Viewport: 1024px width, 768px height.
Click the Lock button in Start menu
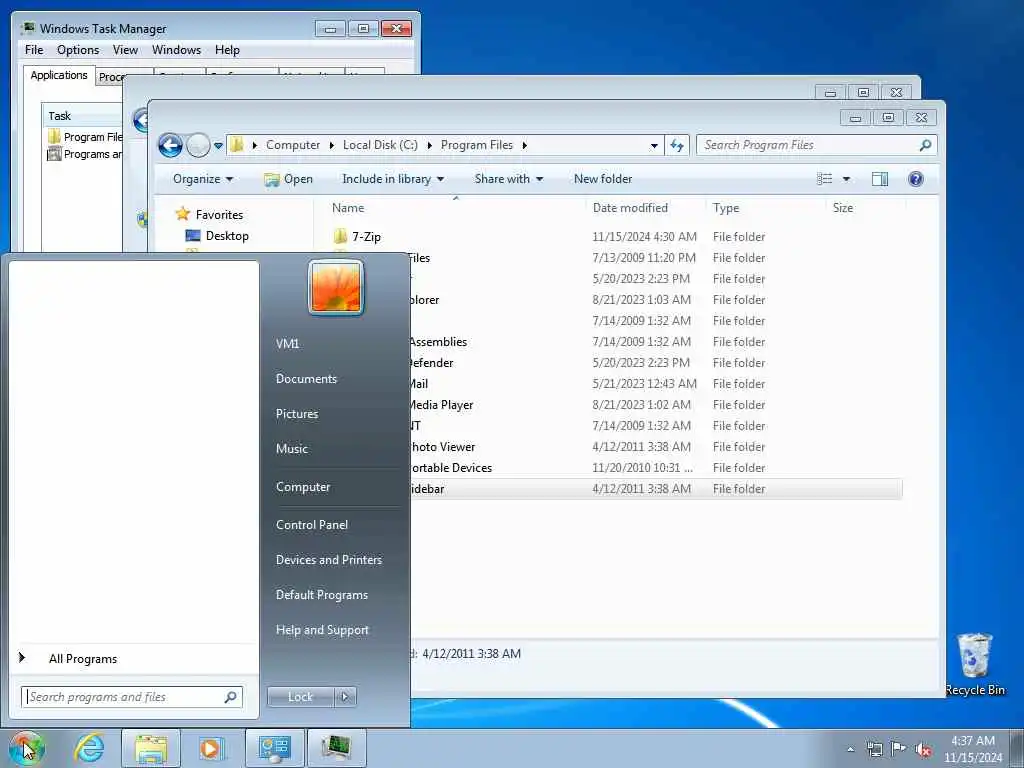point(300,697)
